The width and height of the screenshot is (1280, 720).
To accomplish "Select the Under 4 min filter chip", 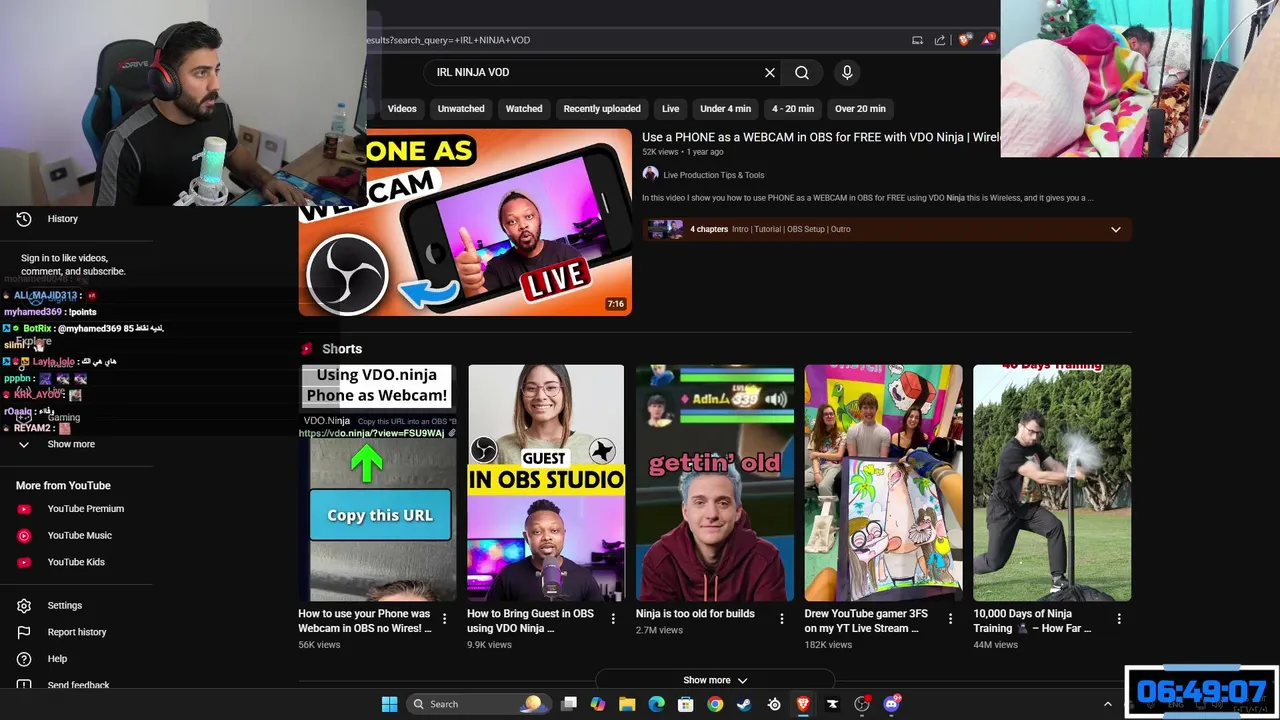I will pos(725,109).
